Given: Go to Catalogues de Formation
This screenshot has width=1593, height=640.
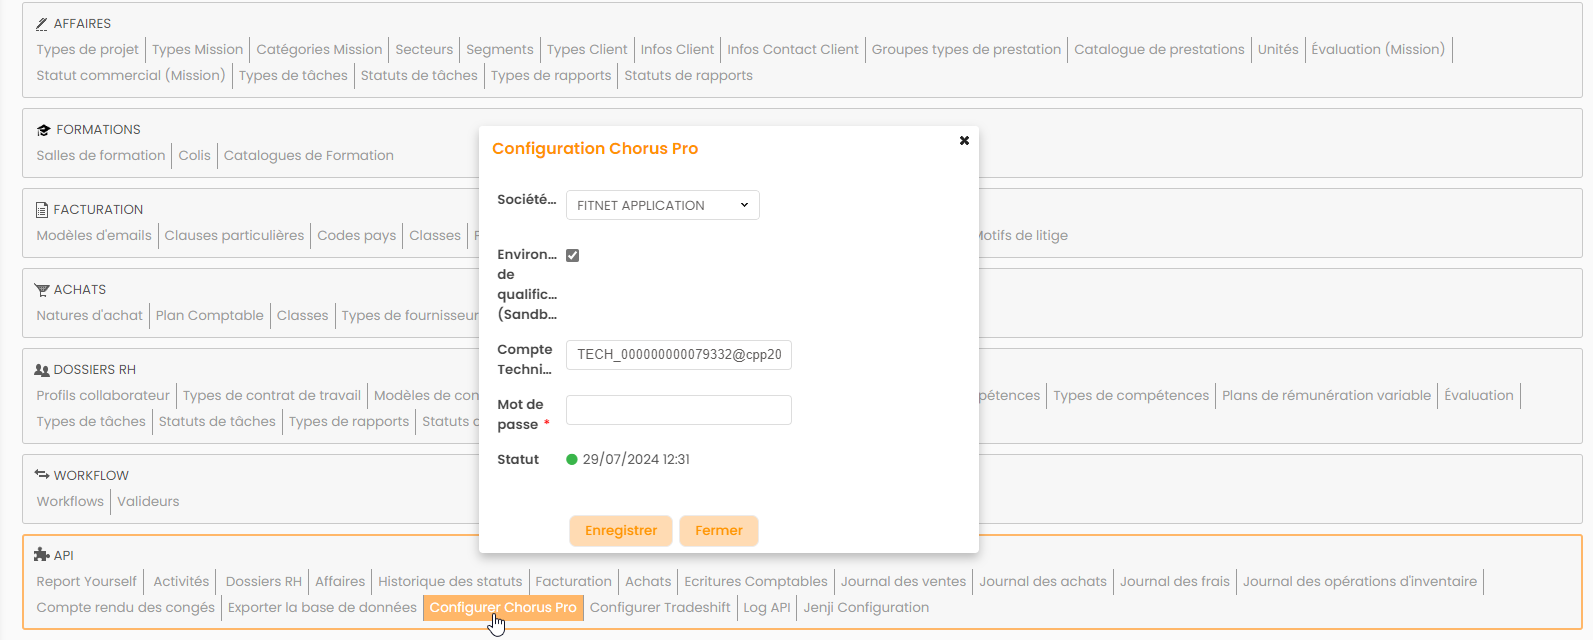Looking at the screenshot, I should 308,156.
